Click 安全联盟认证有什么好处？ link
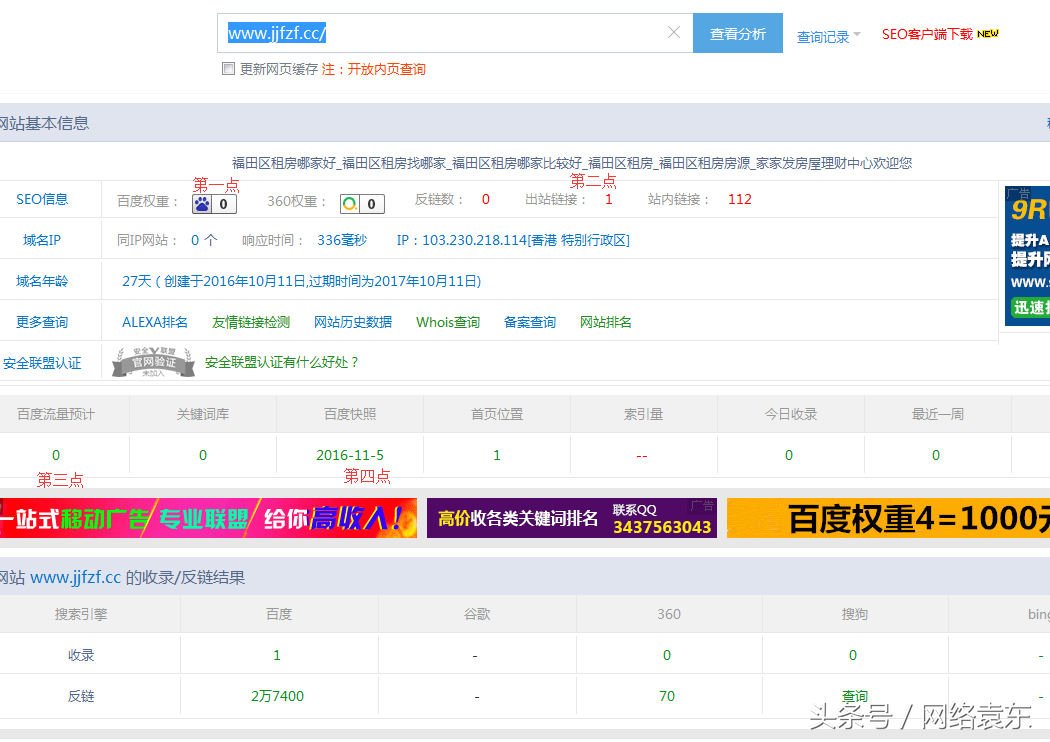1050x742 pixels. pos(282,362)
